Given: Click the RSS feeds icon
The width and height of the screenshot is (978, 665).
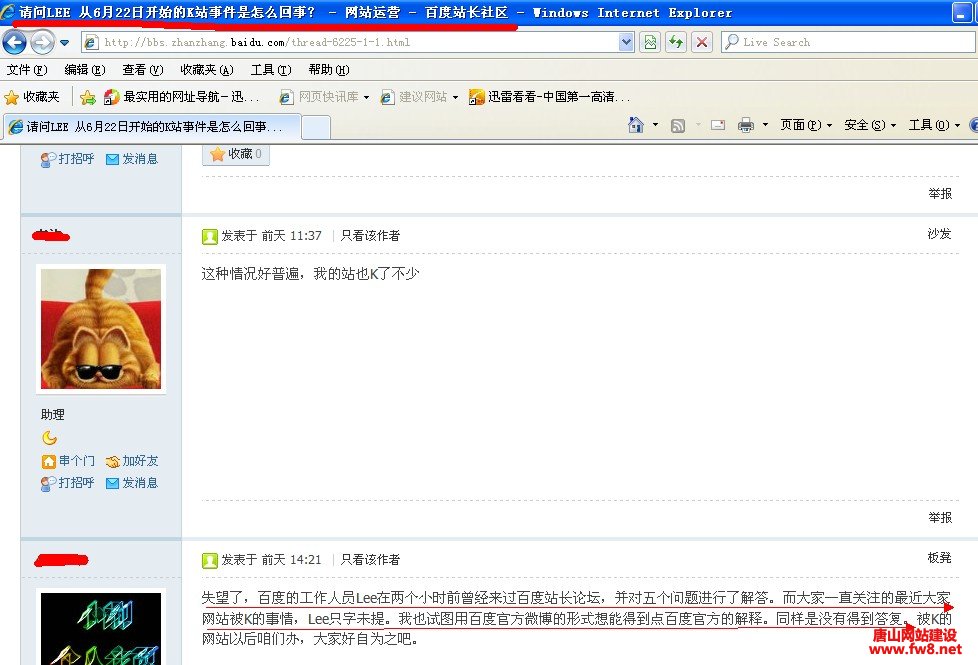Looking at the screenshot, I should tap(678, 125).
